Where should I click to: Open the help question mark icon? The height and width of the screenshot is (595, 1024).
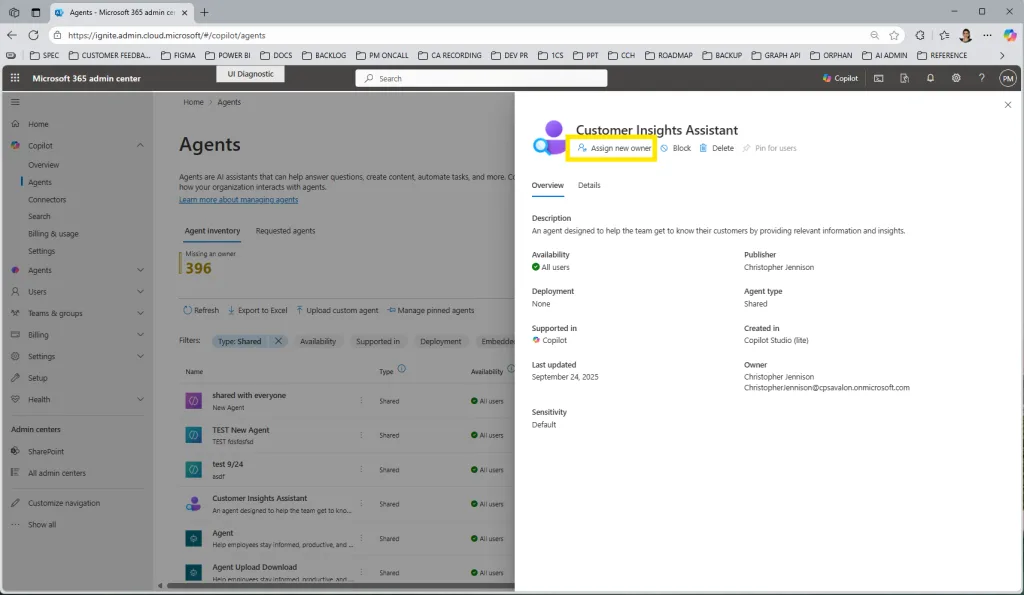(981, 78)
